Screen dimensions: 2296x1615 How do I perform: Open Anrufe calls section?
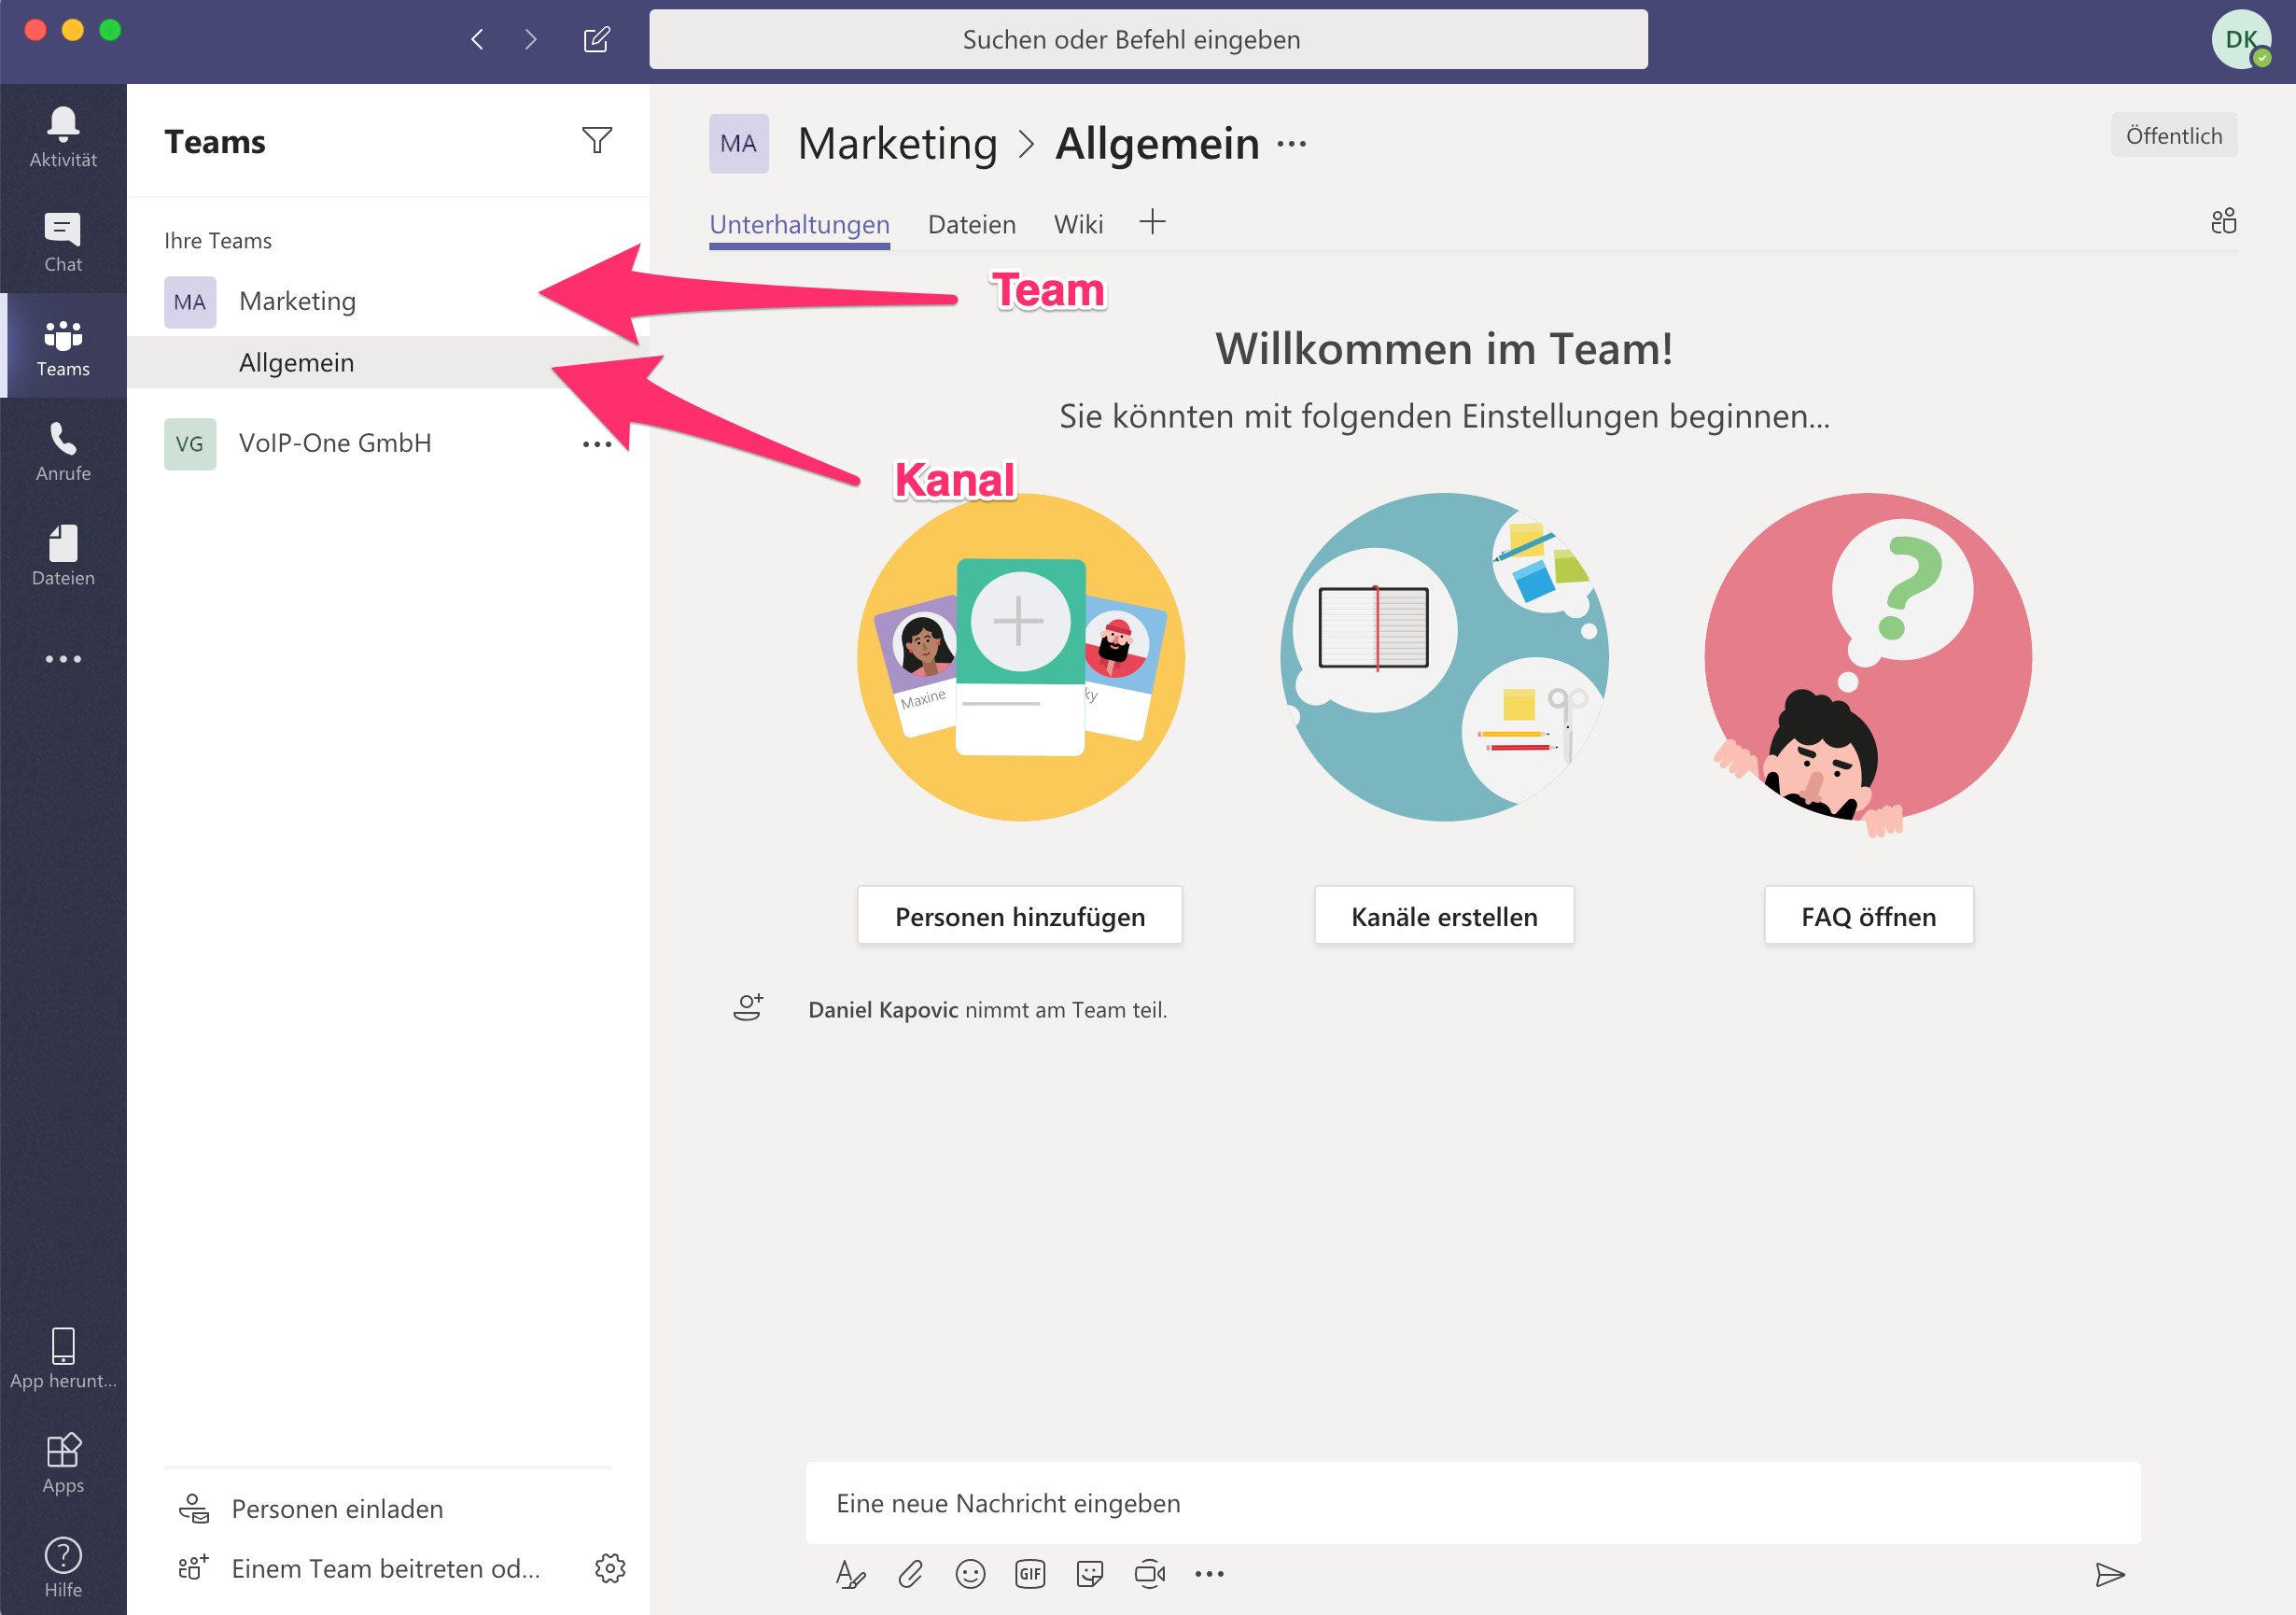click(x=63, y=451)
